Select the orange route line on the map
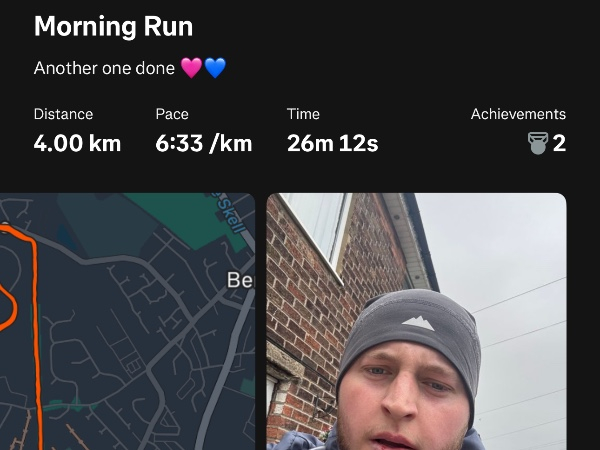This screenshot has height=450, width=600. (36, 325)
